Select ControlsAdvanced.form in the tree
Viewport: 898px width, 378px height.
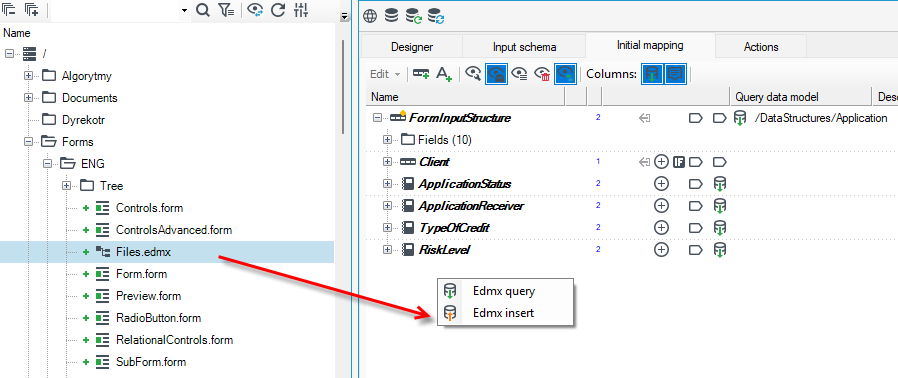174,230
